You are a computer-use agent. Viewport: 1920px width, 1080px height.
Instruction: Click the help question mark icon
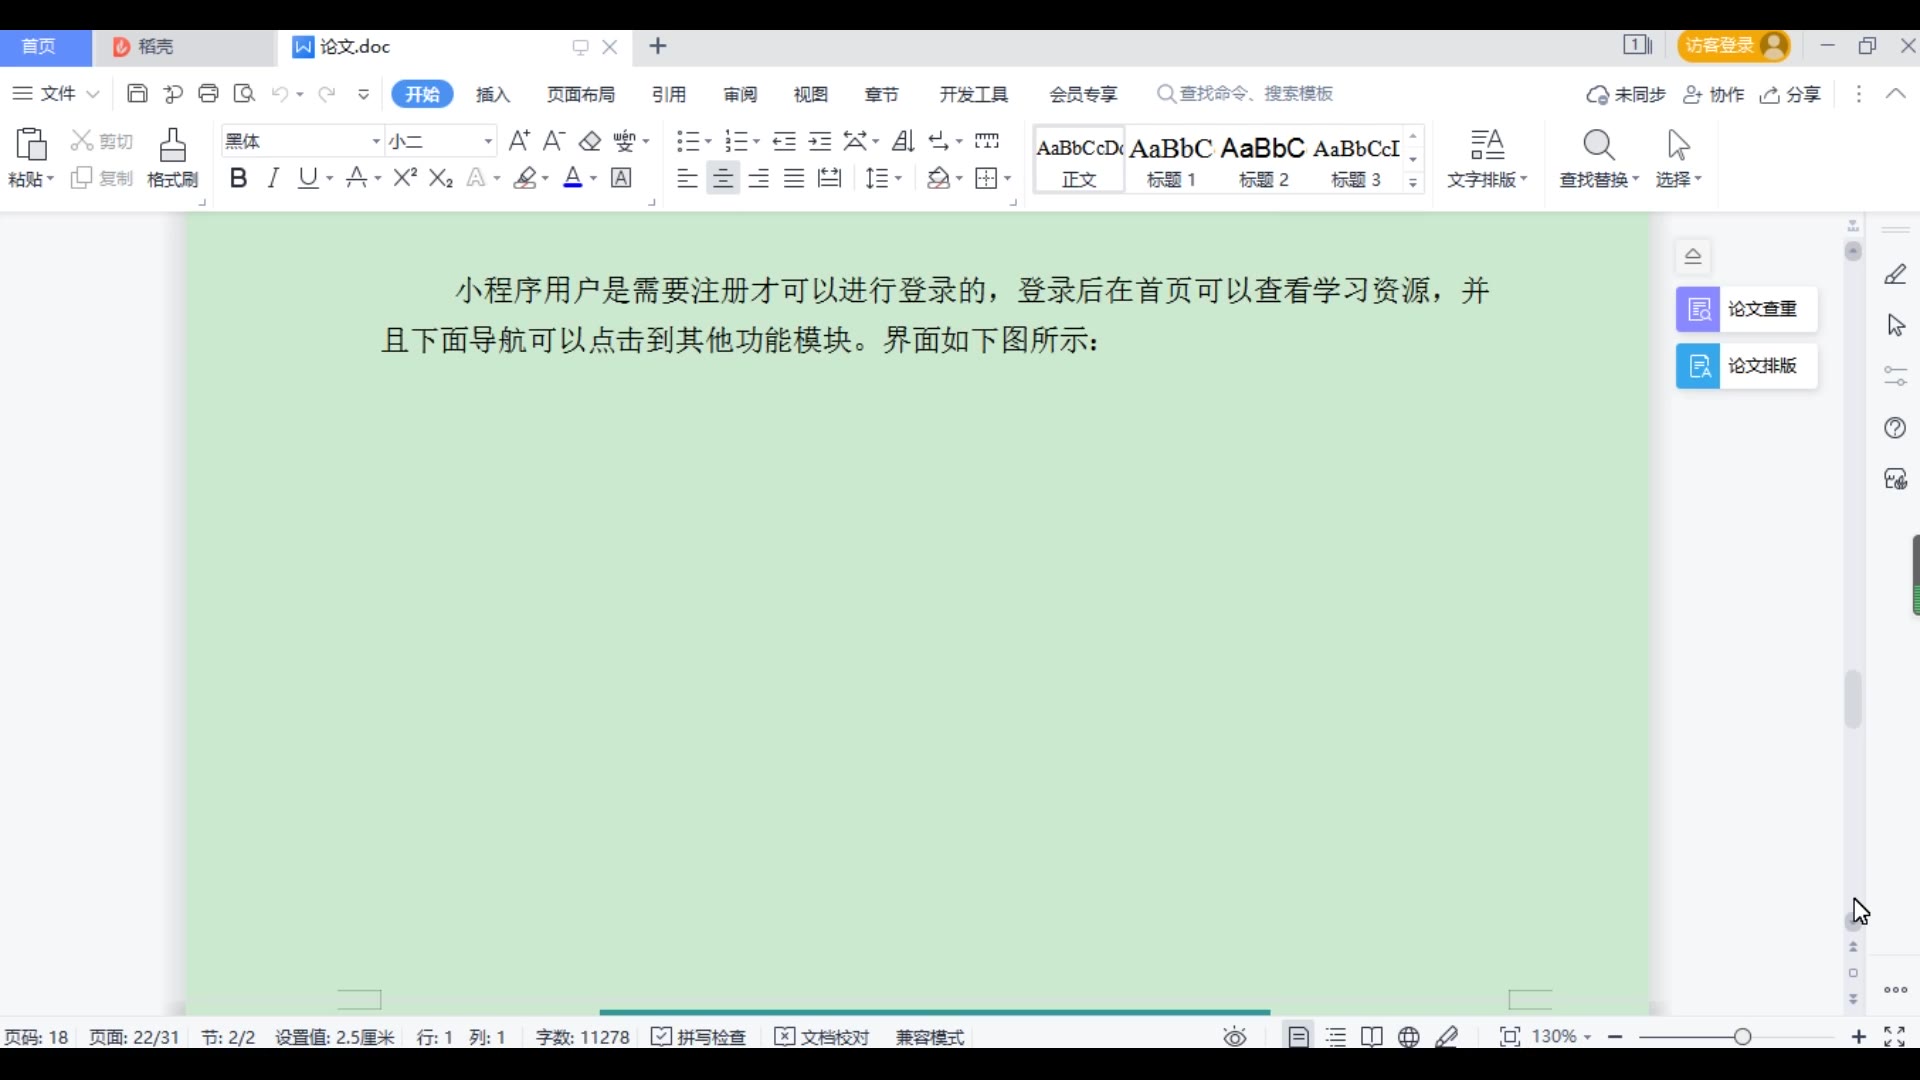coord(1895,428)
